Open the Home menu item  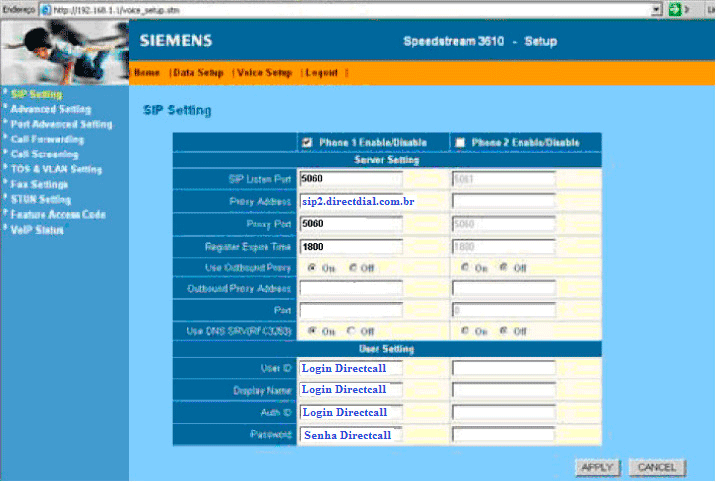(147, 73)
